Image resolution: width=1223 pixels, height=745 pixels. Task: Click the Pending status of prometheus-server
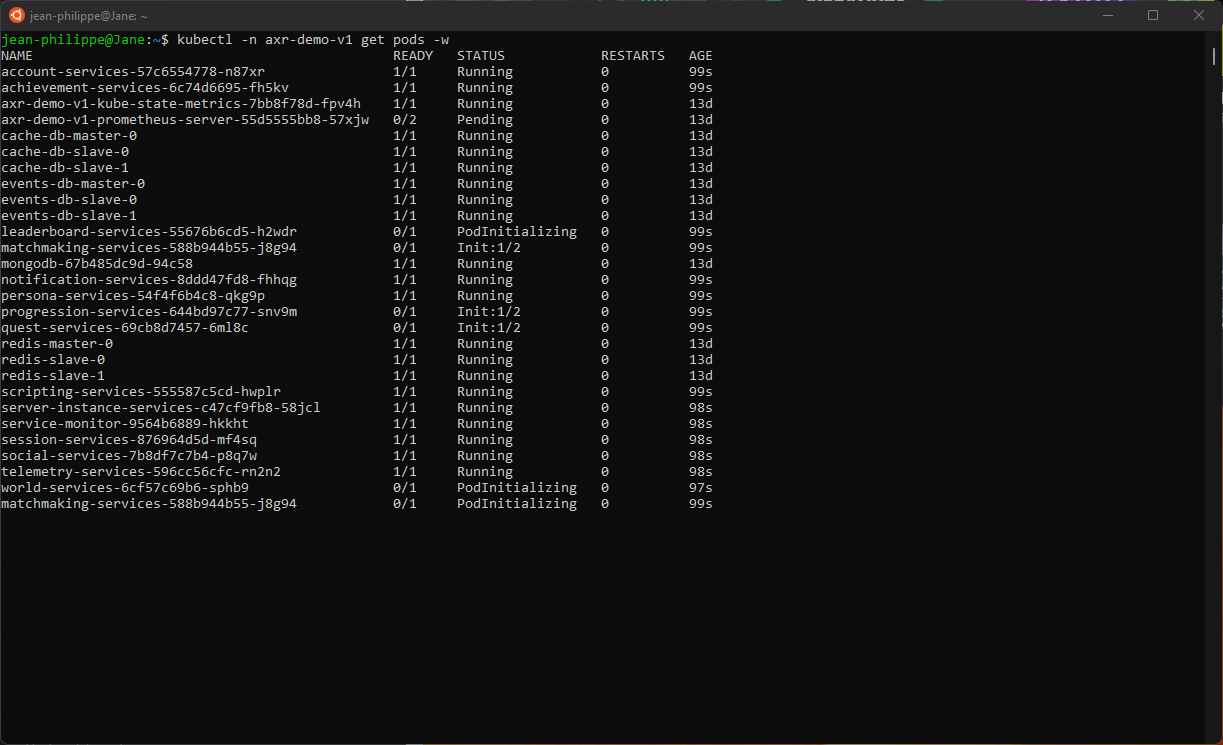click(x=485, y=120)
